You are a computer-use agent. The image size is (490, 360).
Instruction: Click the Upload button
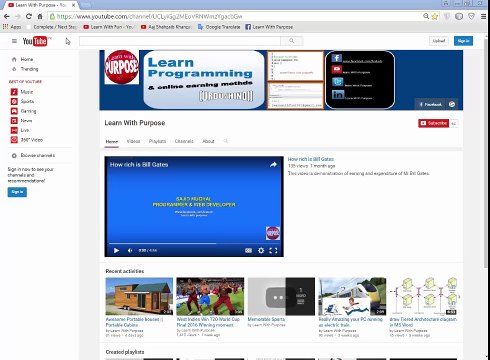click(x=439, y=41)
